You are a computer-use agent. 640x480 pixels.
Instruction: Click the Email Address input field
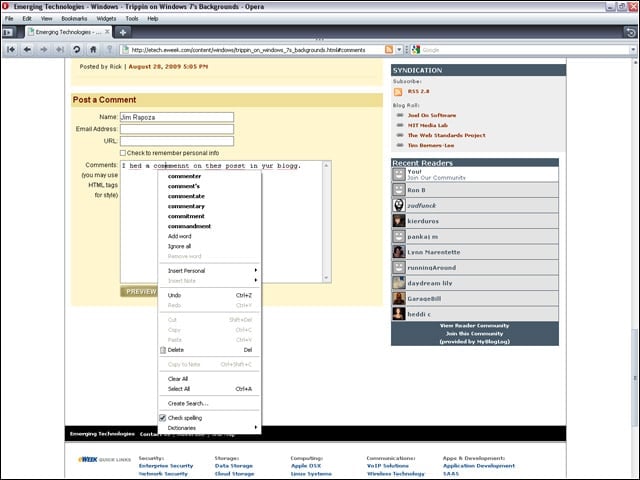point(177,129)
